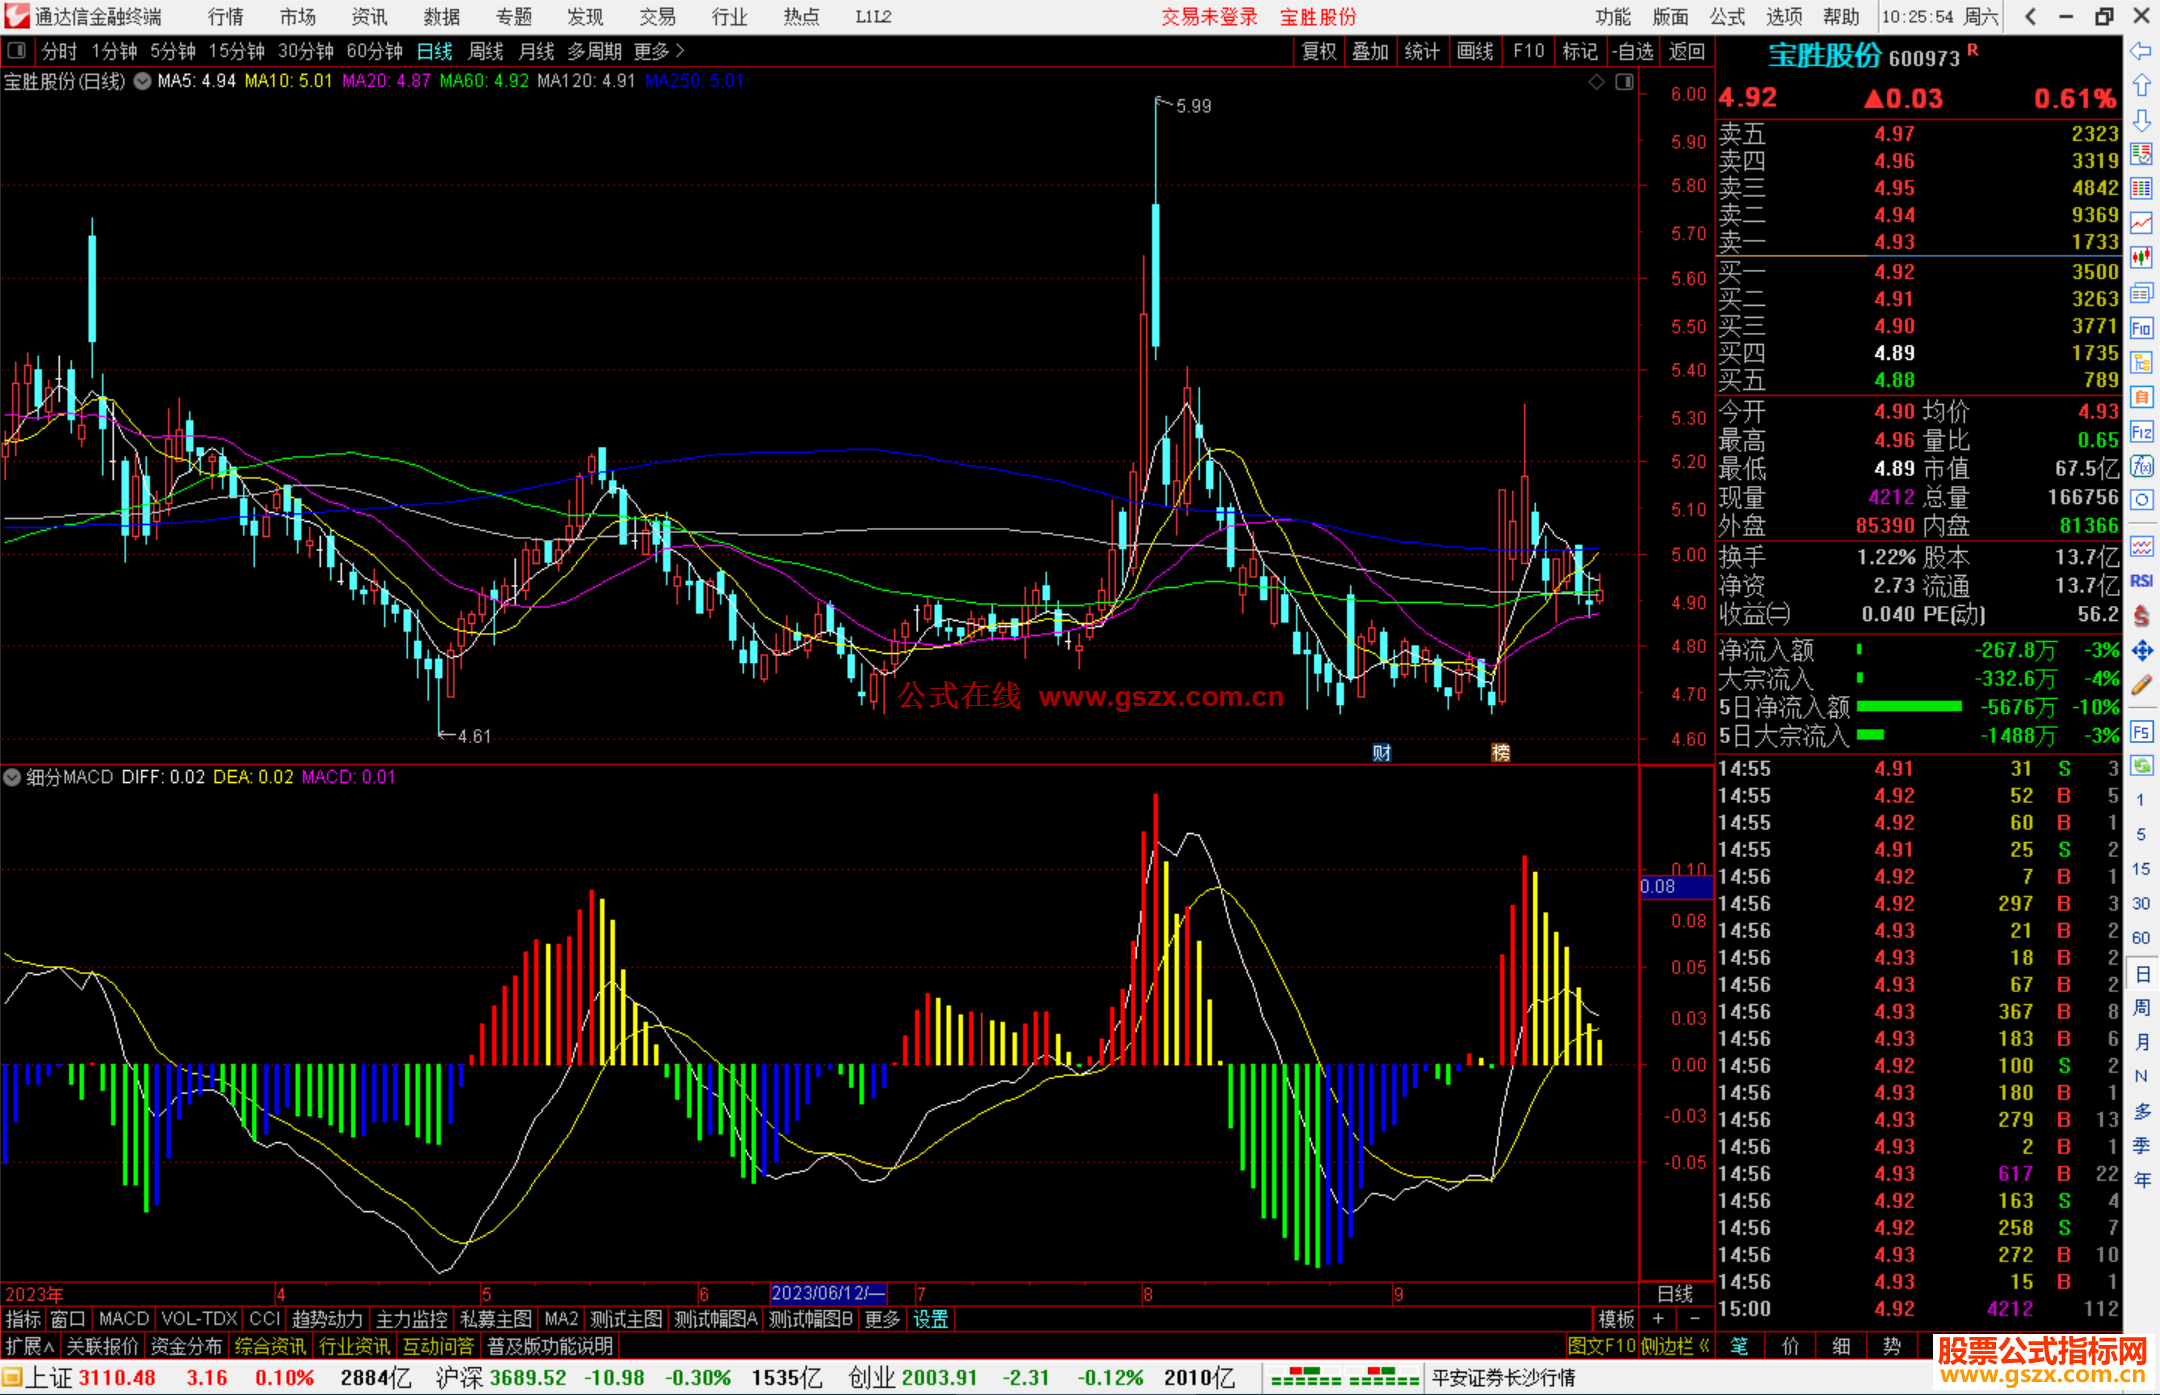The width and height of the screenshot is (2160, 1395).
Task: Open the F10 company info sidebar icon
Action: click(2141, 328)
